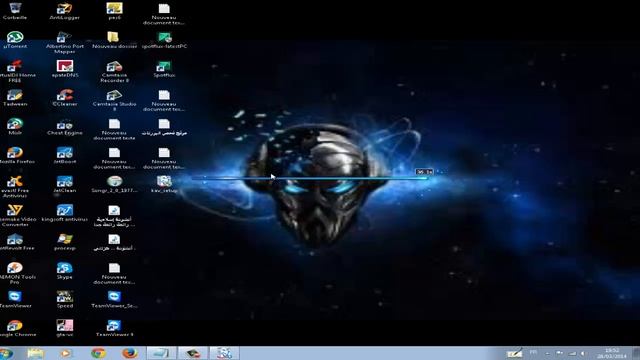This screenshot has width=640, height=360.
Task: Open Google Chrome desktop shortcut
Action: coord(16,328)
